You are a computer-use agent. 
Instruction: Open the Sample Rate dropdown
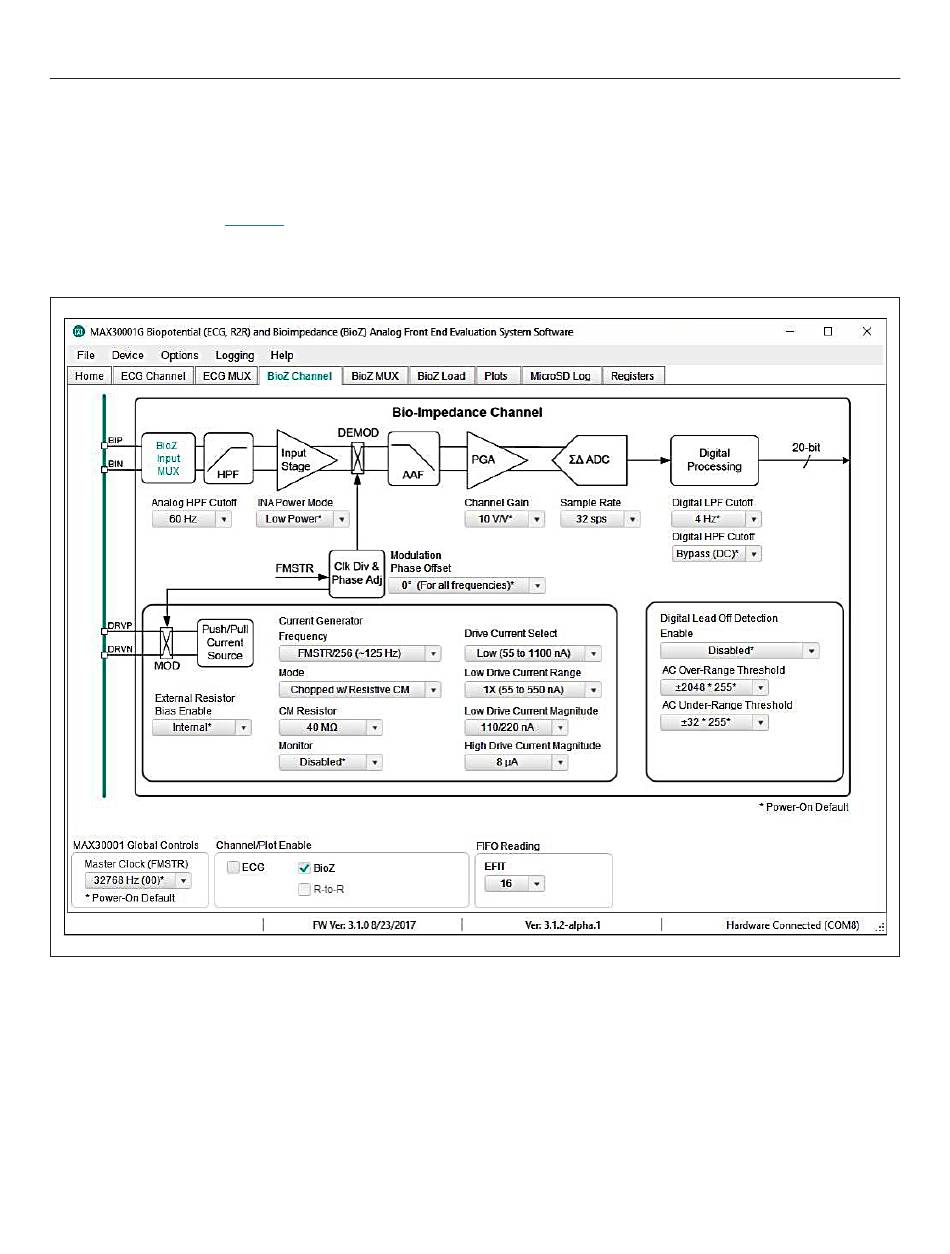pos(600,519)
